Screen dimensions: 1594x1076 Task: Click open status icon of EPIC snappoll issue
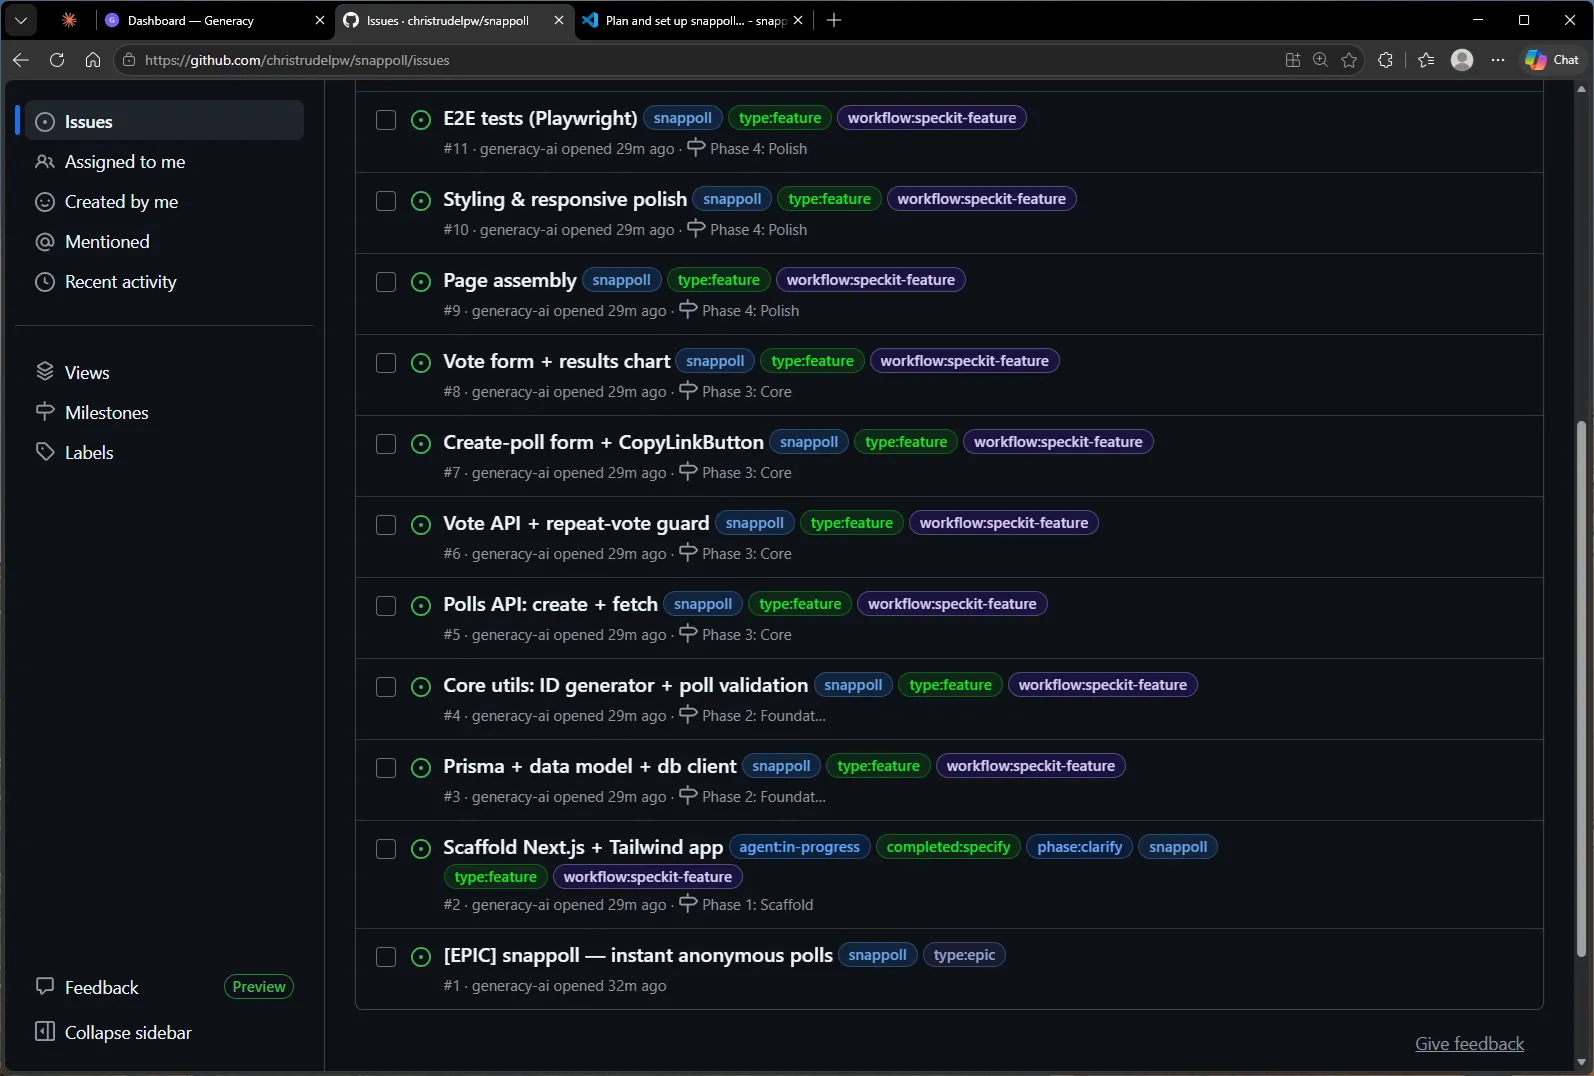point(421,957)
